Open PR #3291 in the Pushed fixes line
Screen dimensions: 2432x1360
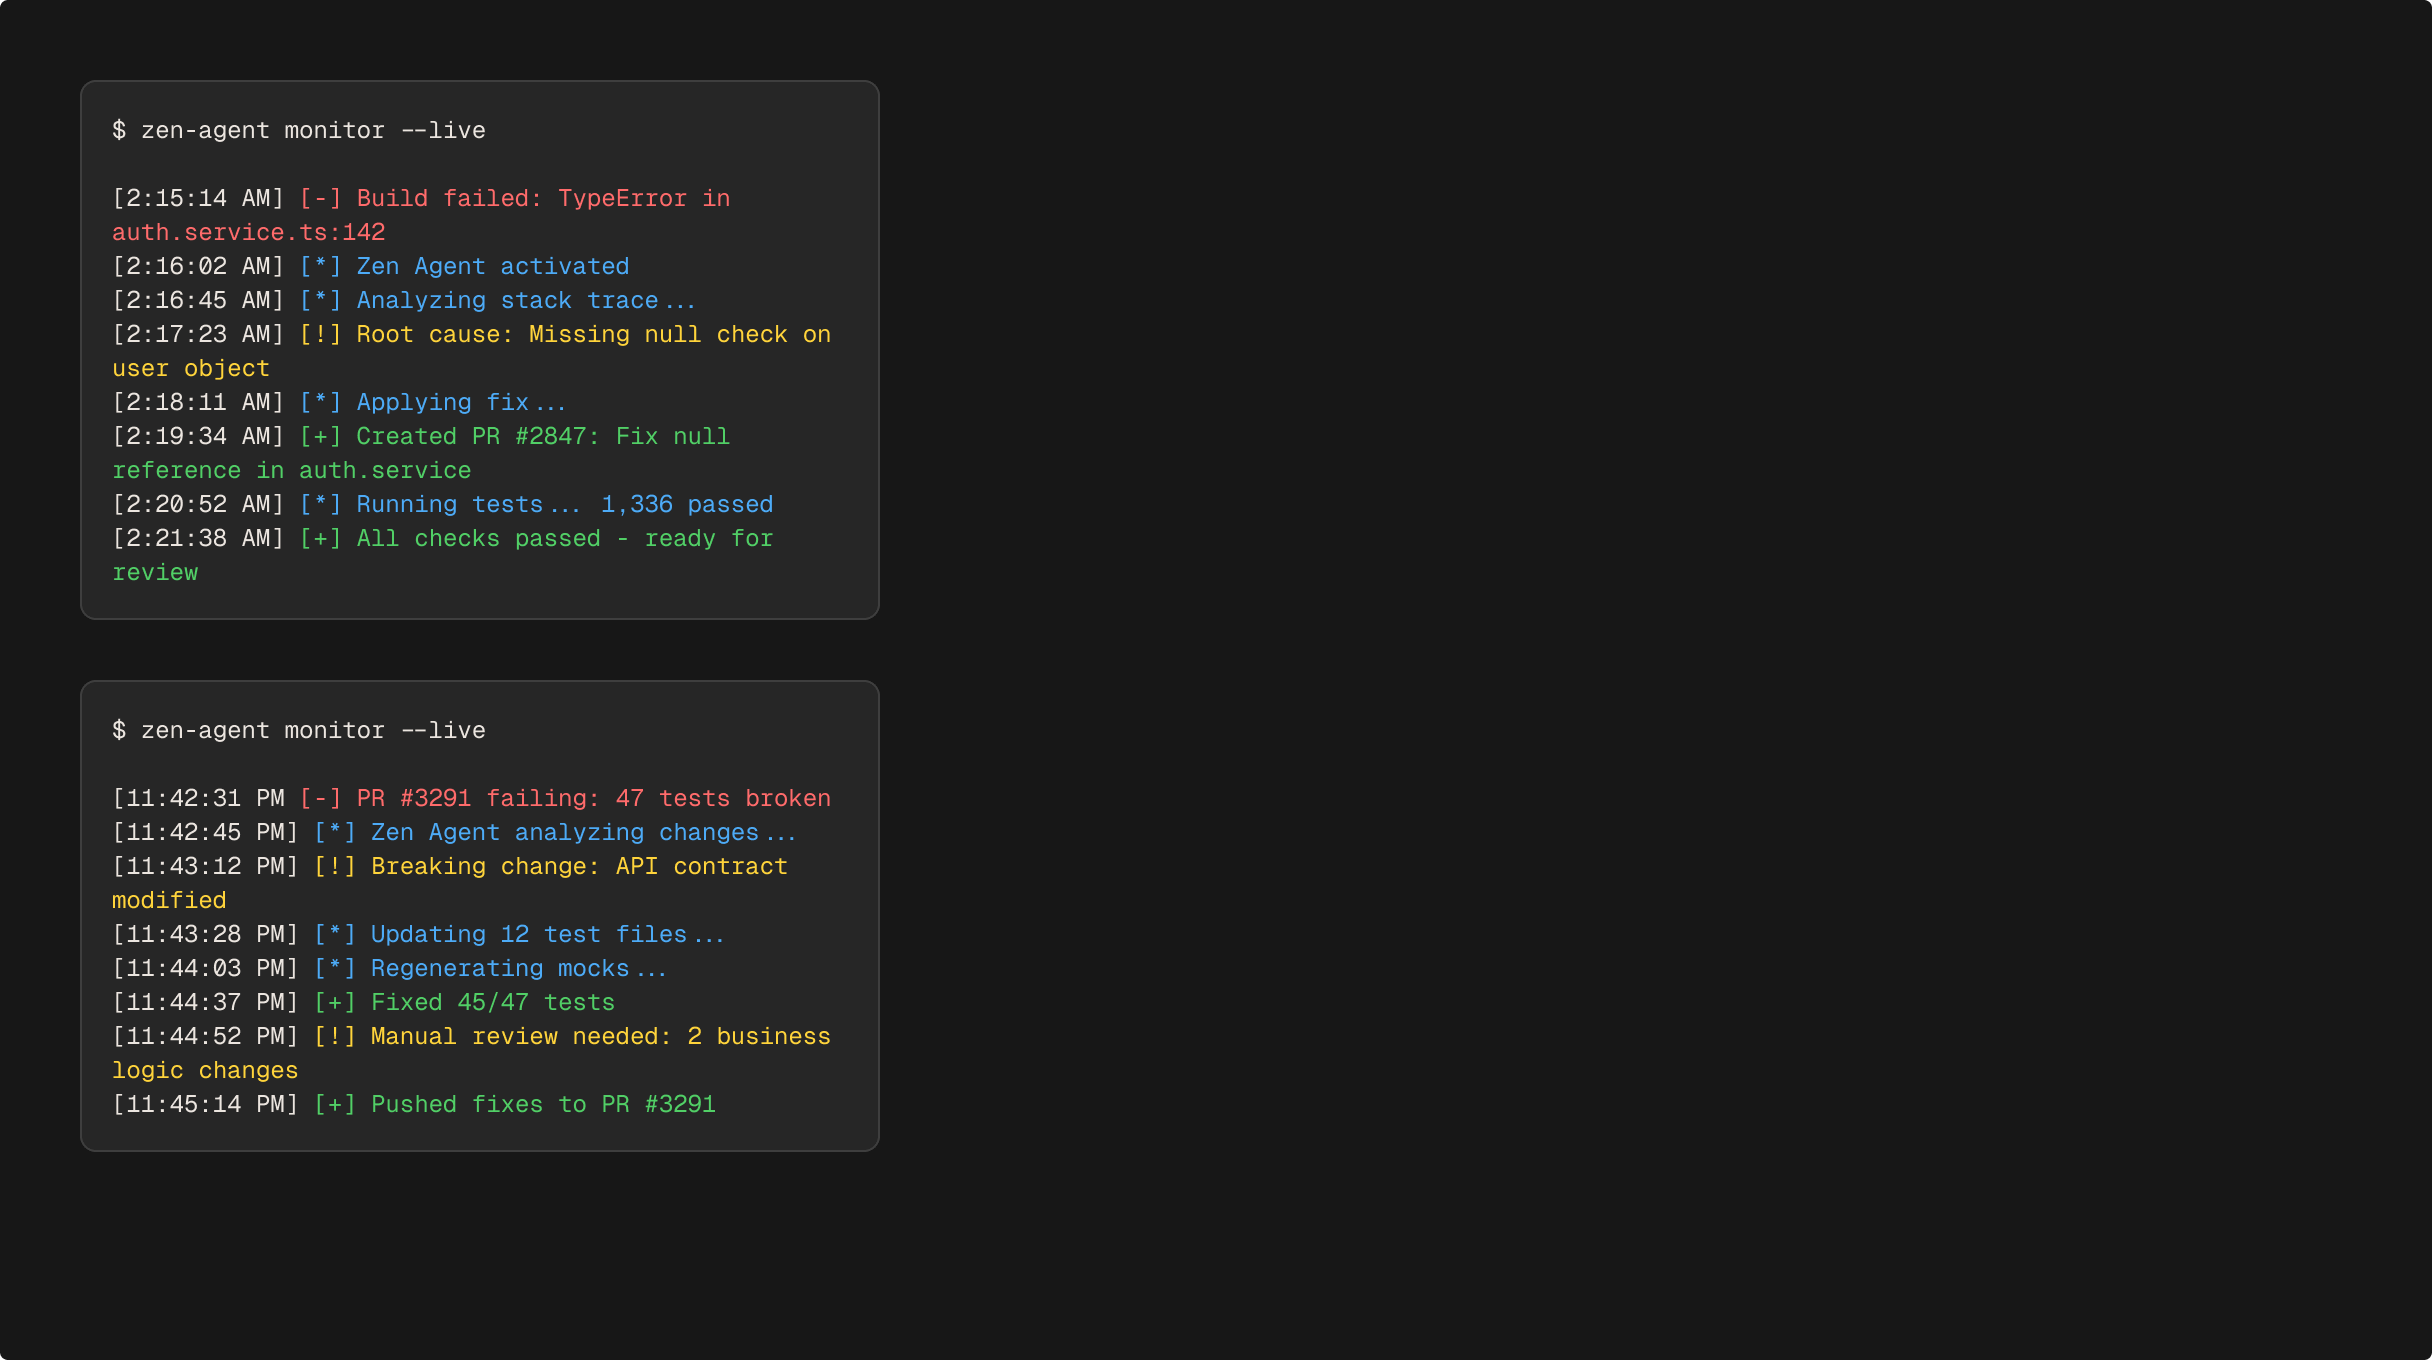coord(658,1104)
